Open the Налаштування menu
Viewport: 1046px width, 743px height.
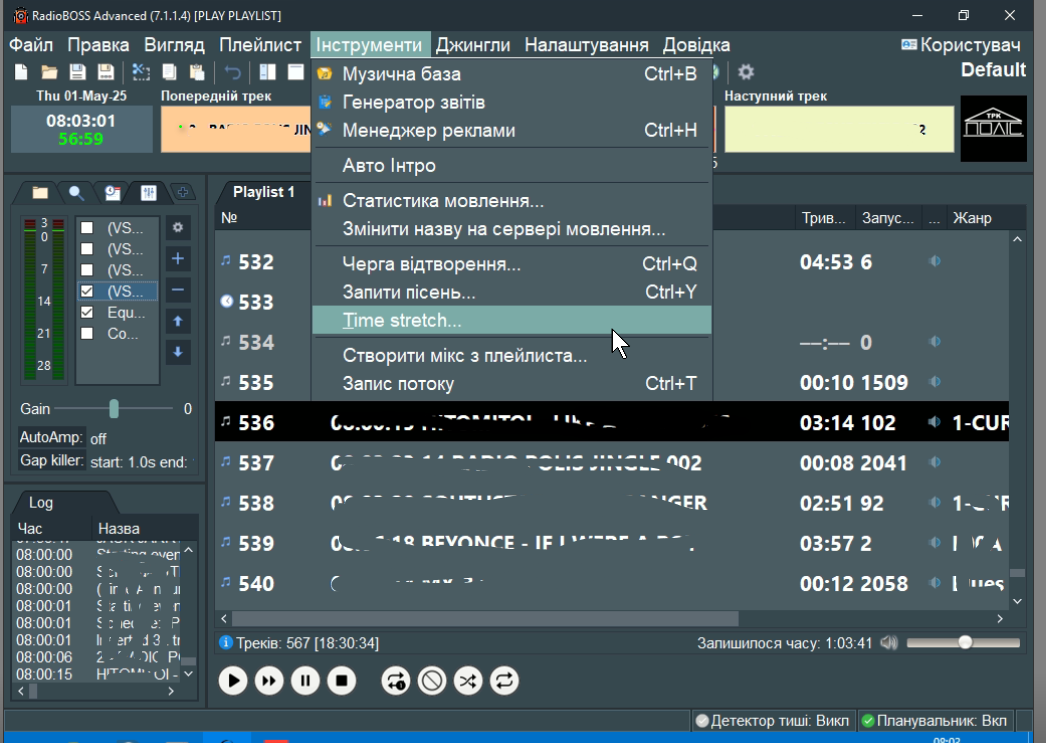586,45
